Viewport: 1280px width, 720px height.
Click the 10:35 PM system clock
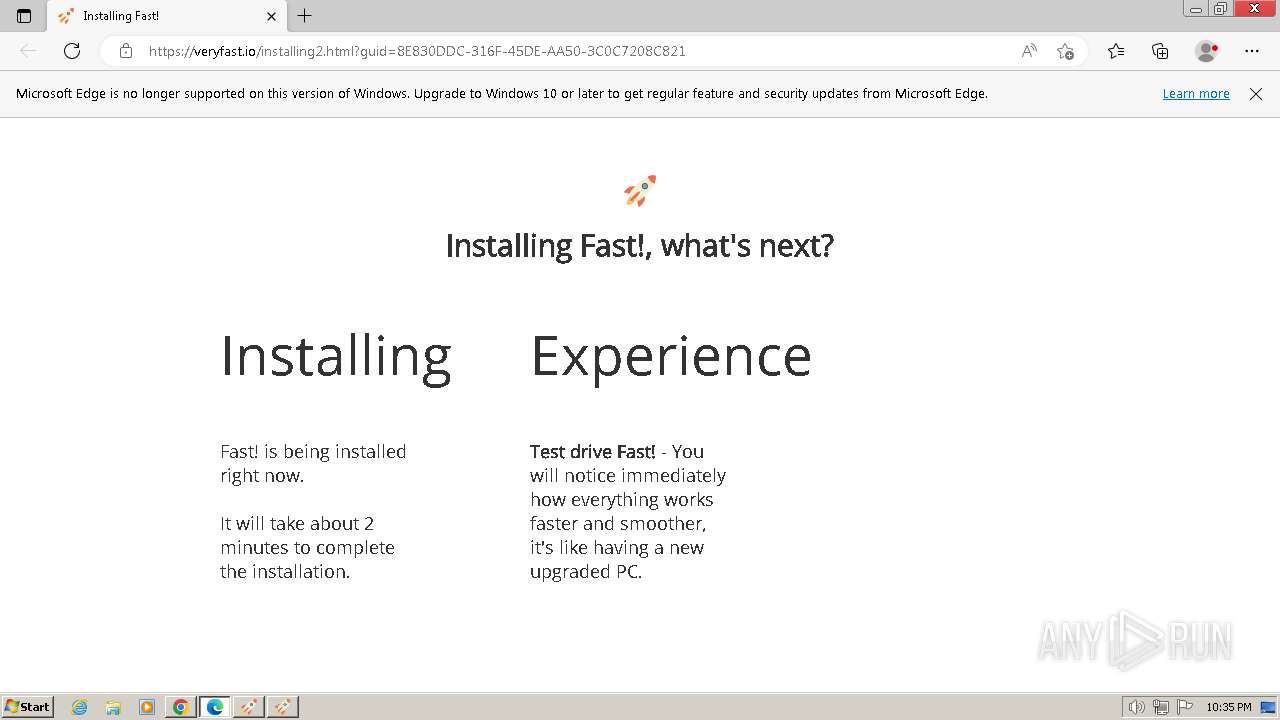[x=1229, y=707]
